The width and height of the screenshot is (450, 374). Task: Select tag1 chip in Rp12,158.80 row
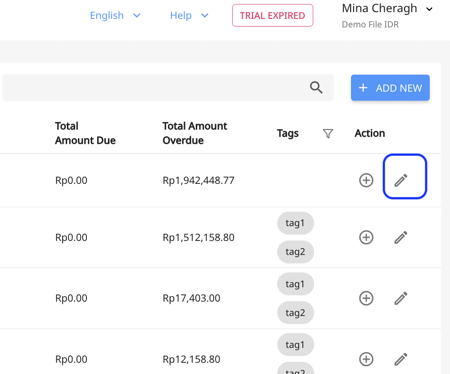click(x=295, y=345)
